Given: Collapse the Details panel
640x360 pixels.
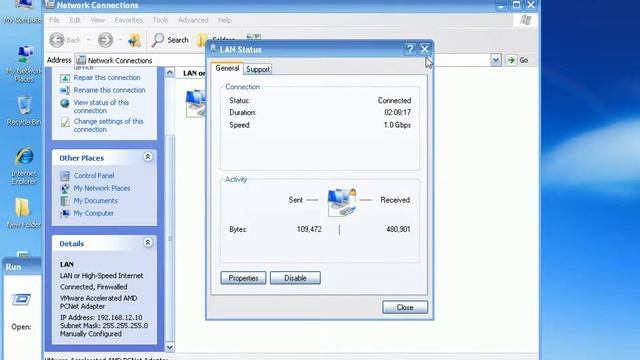Looking at the screenshot, I should point(148,242).
